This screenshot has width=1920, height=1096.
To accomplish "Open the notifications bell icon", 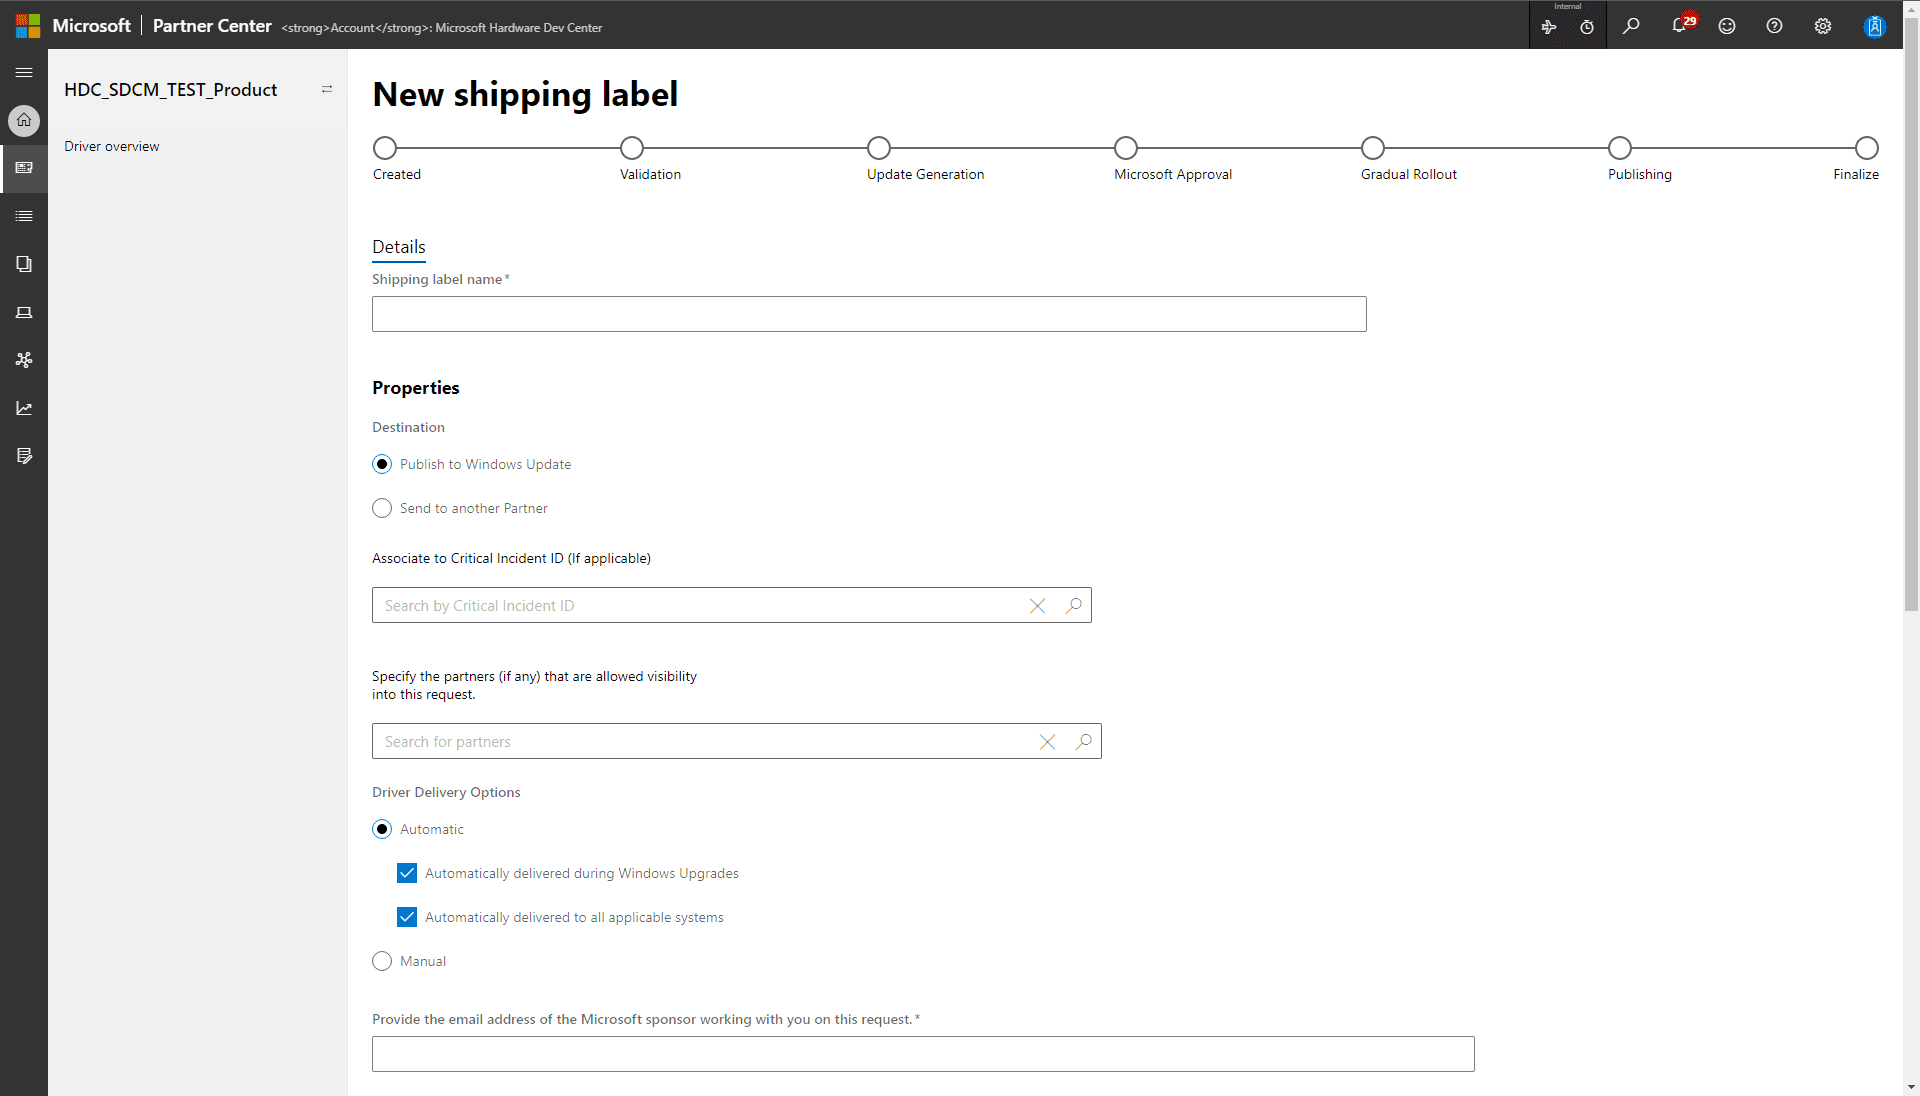I will (x=1680, y=26).
